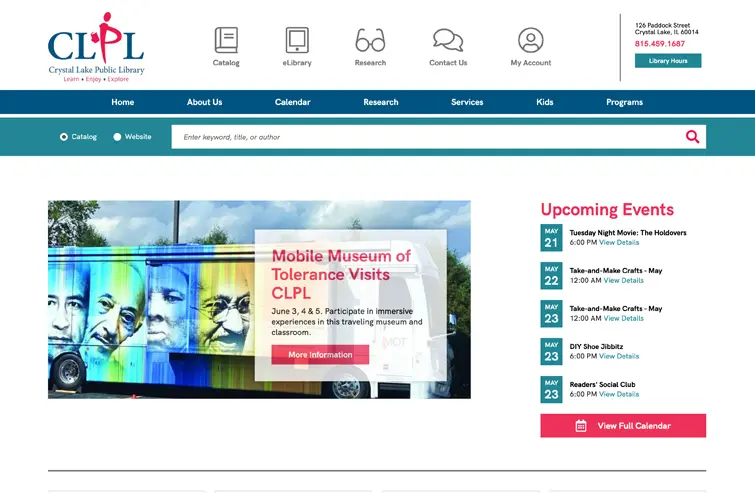Click the More Information button
The width and height of the screenshot is (755, 493).
(320, 355)
